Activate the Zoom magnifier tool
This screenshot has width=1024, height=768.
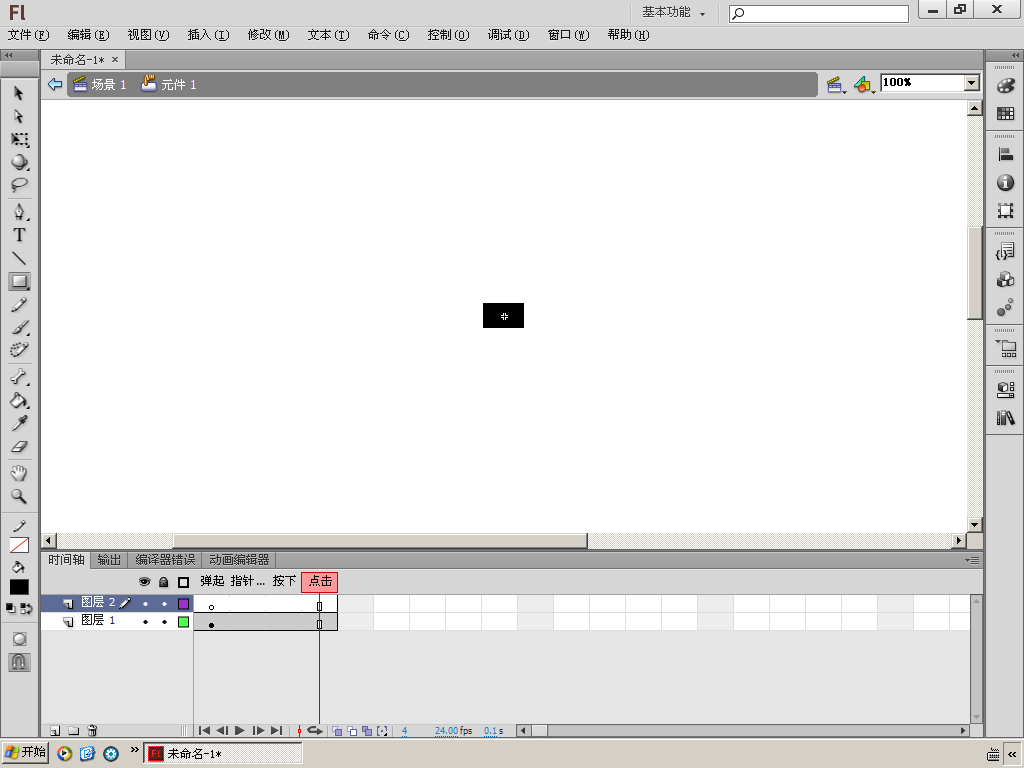click(19, 497)
